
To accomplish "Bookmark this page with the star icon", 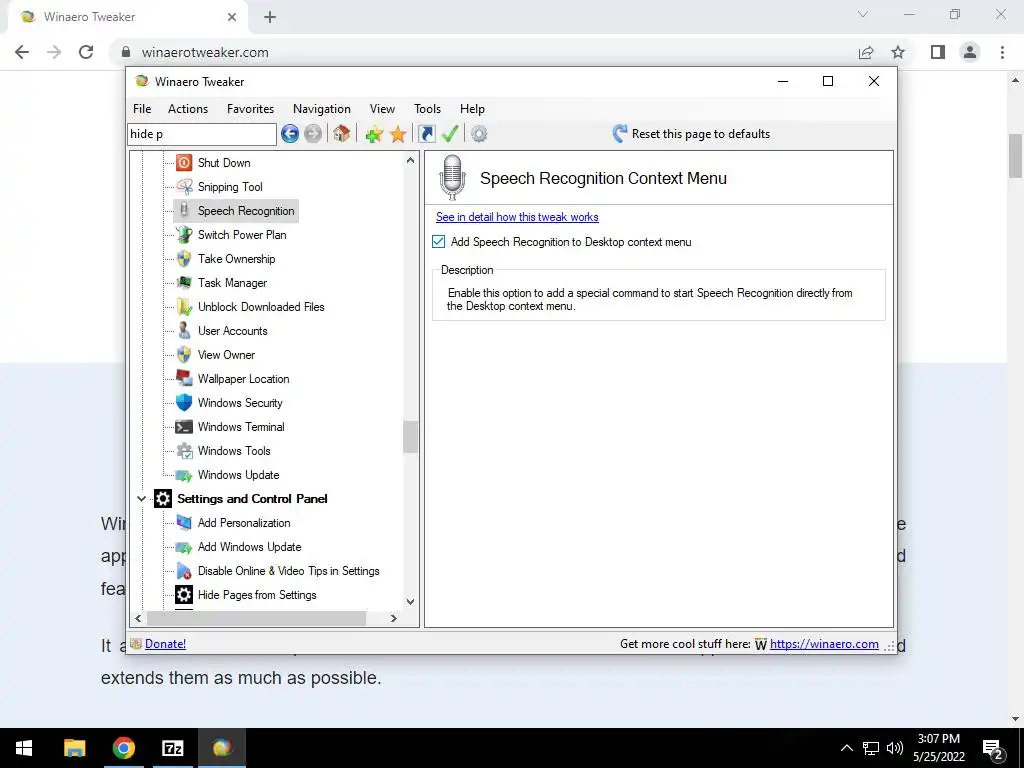I will click(x=898, y=52).
